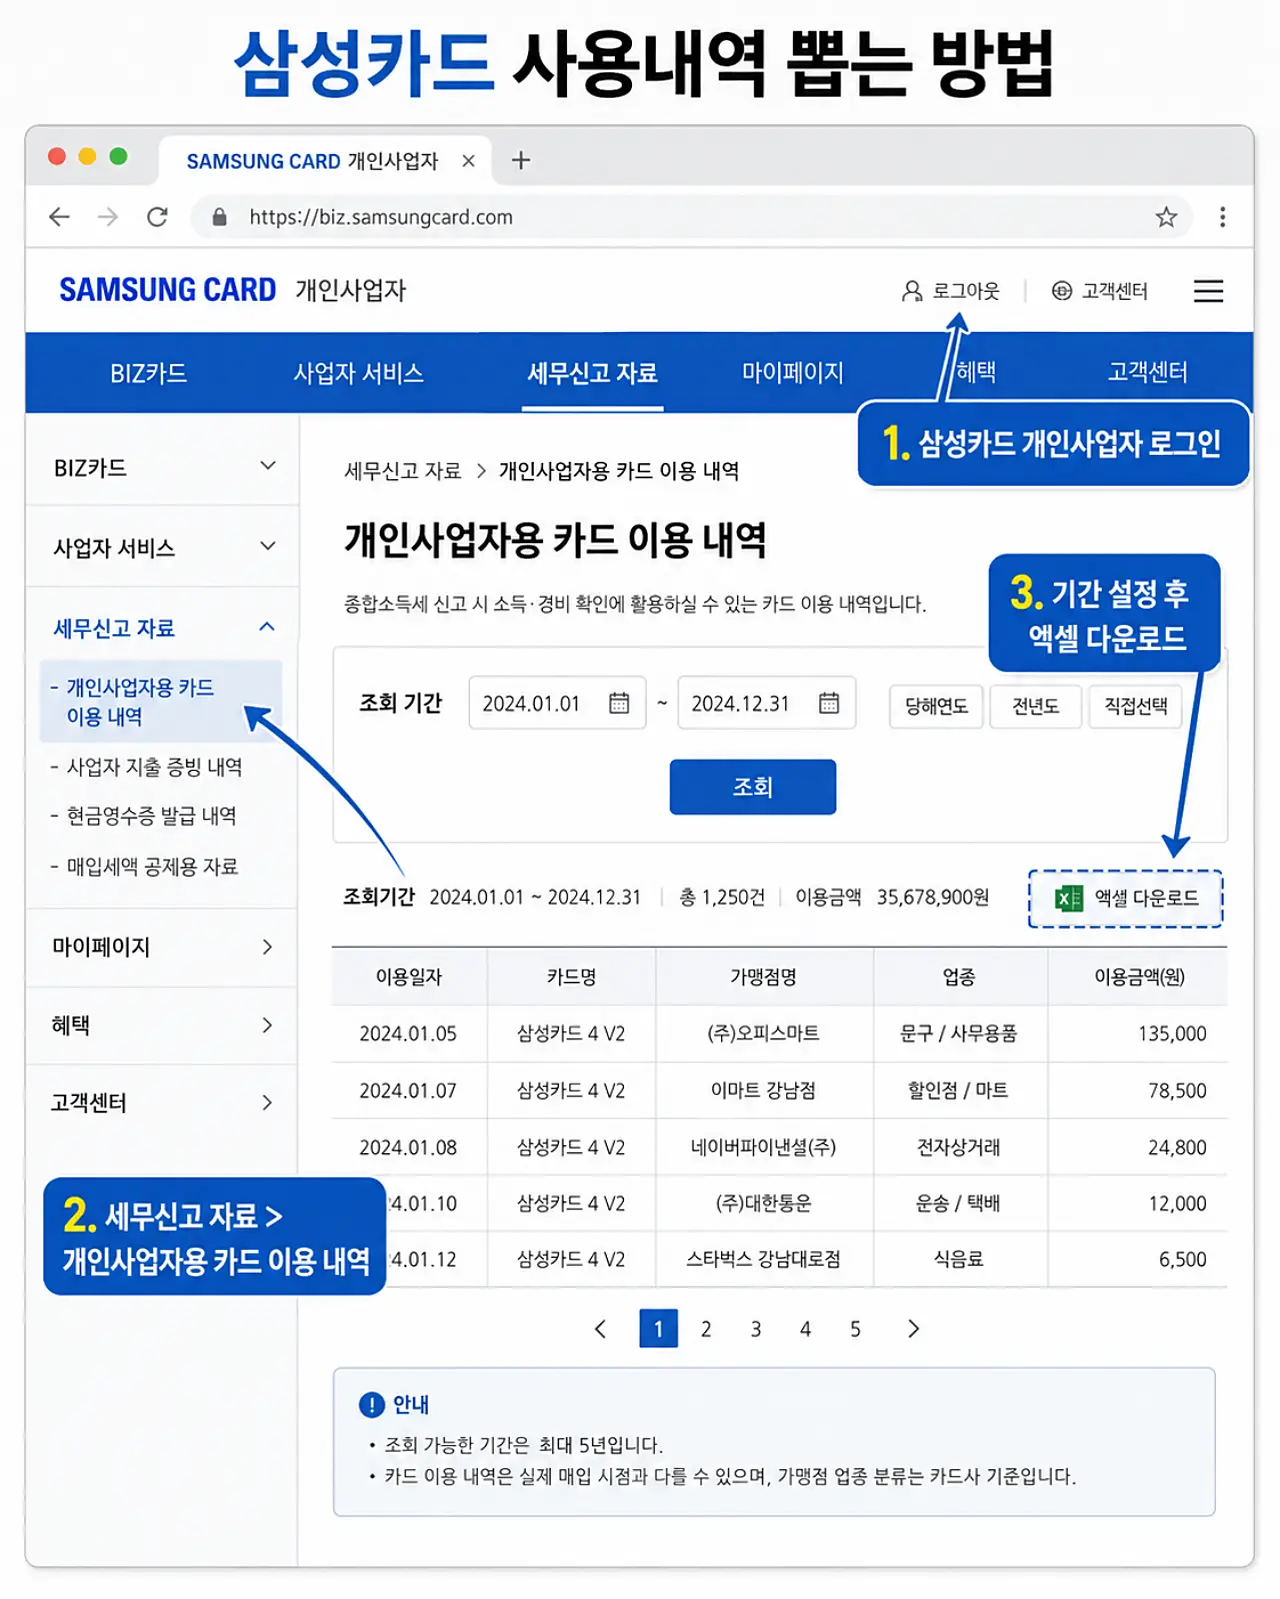Click the (주)대한통운 merchant cell
The image size is (1280, 1599).
click(x=763, y=1203)
